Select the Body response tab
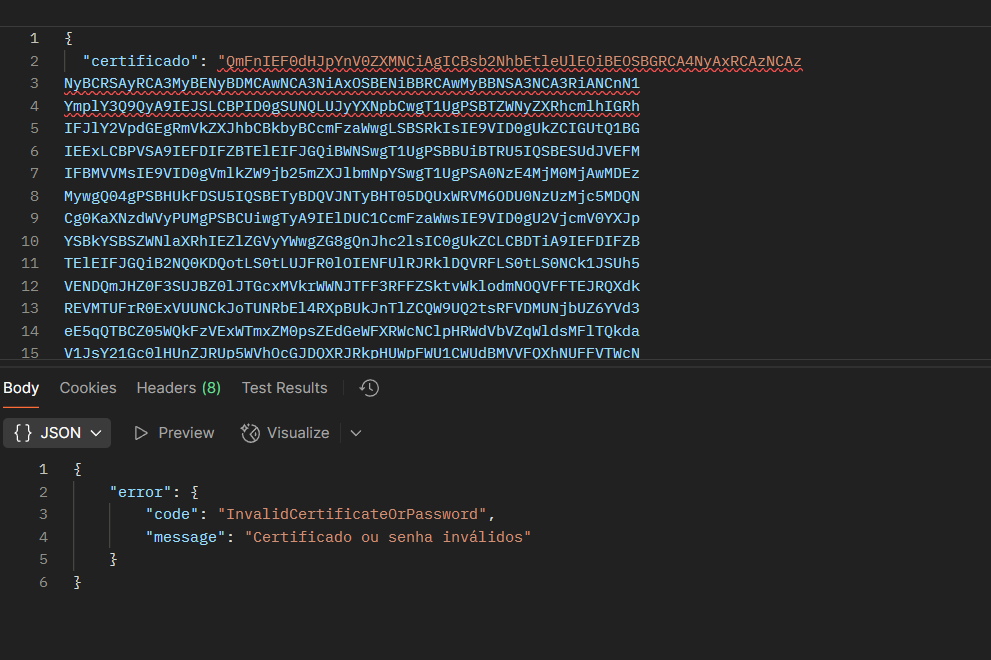 coord(21,388)
